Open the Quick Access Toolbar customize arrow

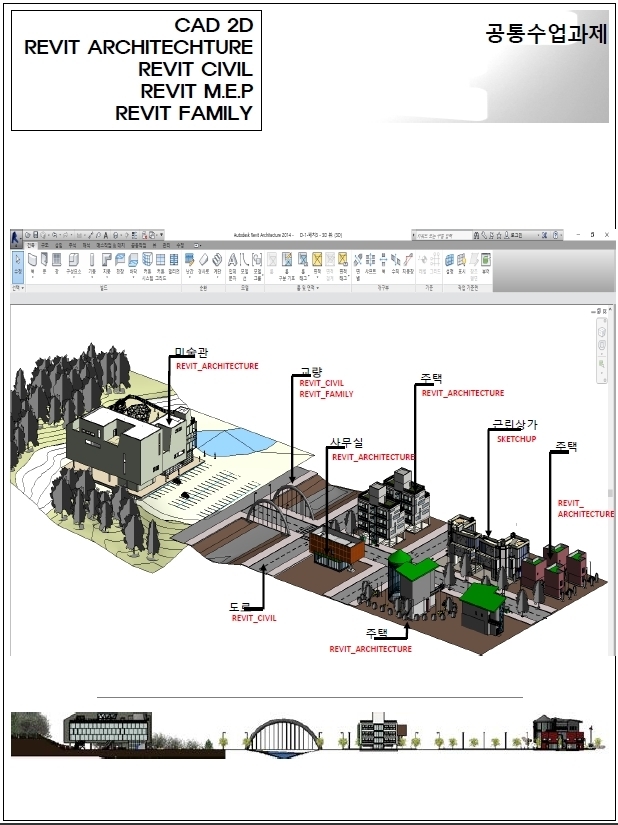point(161,235)
